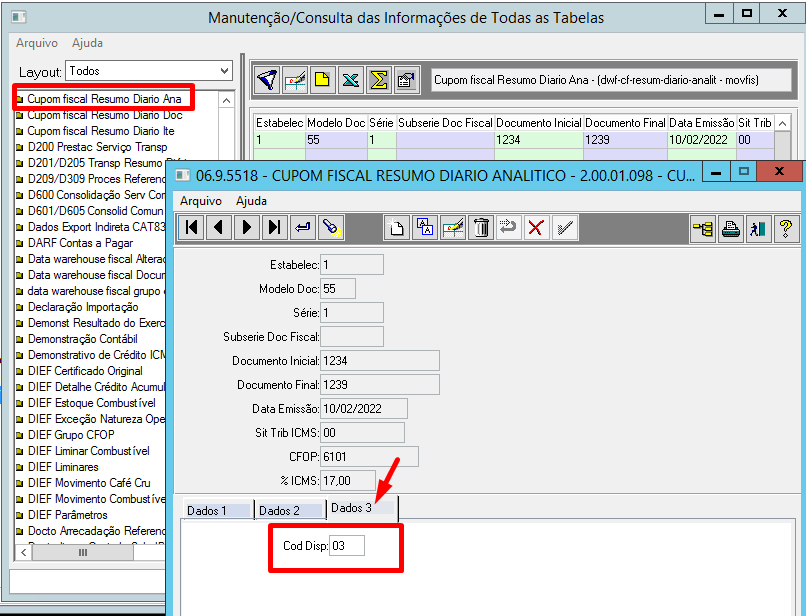The height and width of the screenshot is (616, 806).
Task: Select D200 Prestac Serviço Transp item
Action: pyautogui.click(x=97, y=147)
